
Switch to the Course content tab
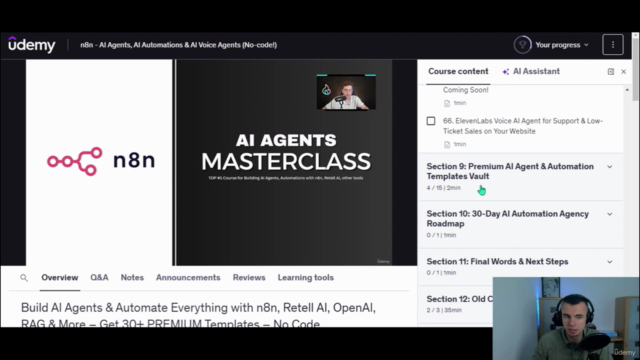(x=458, y=71)
